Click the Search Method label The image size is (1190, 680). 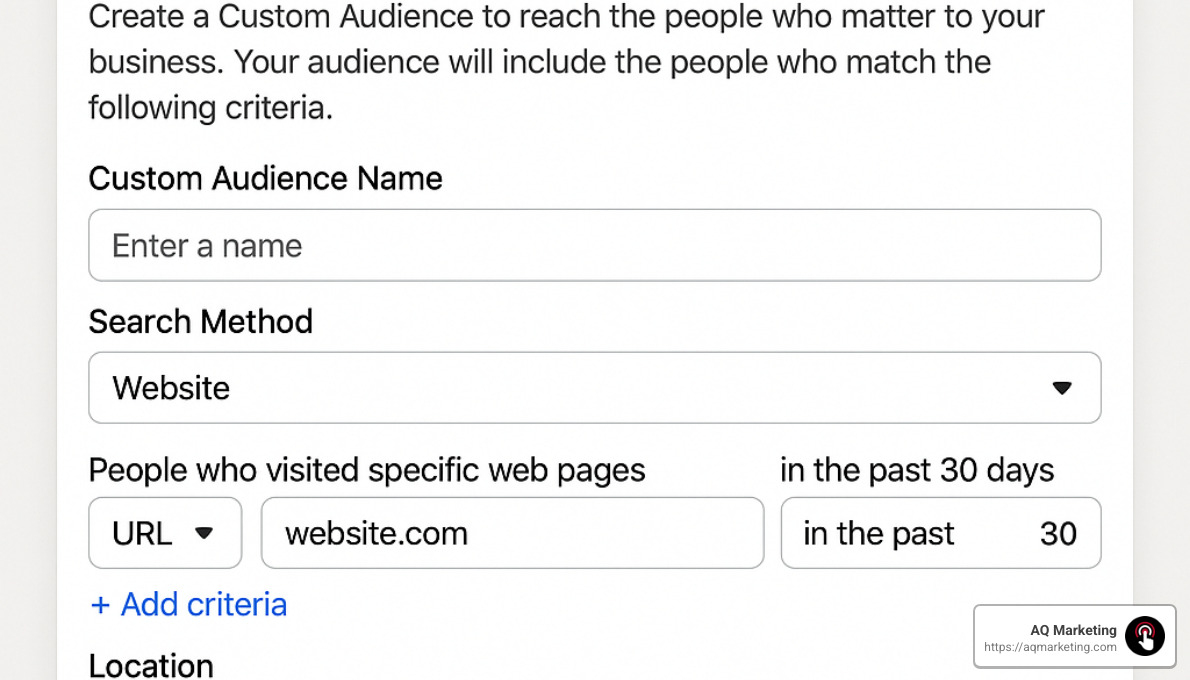click(200, 321)
